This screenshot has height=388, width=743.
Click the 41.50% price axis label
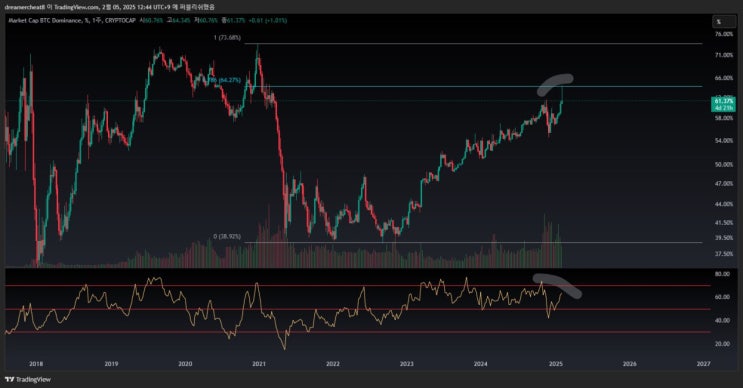(x=724, y=223)
